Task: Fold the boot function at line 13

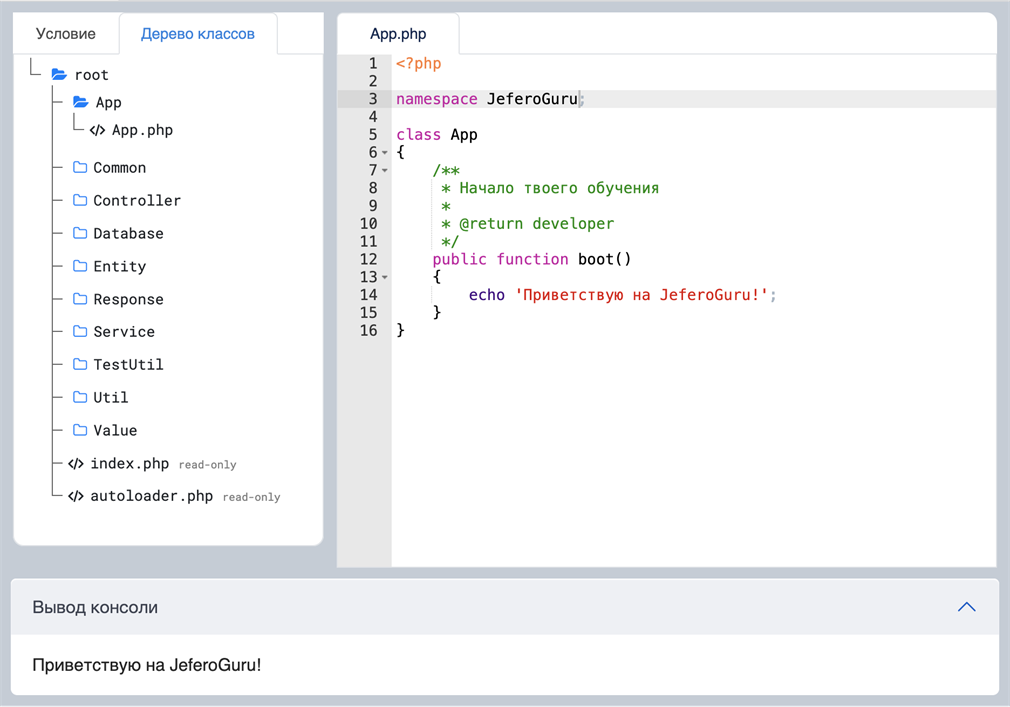Action: pyautogui.click(x=385, y=278)
